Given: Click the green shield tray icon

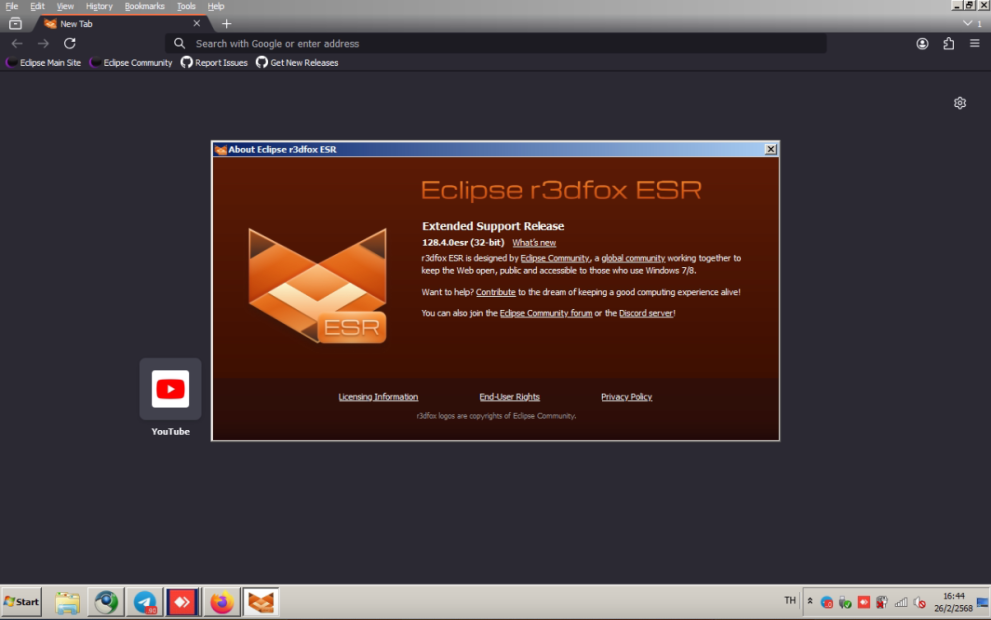Looking at the screenshot, I should [845, 602].
